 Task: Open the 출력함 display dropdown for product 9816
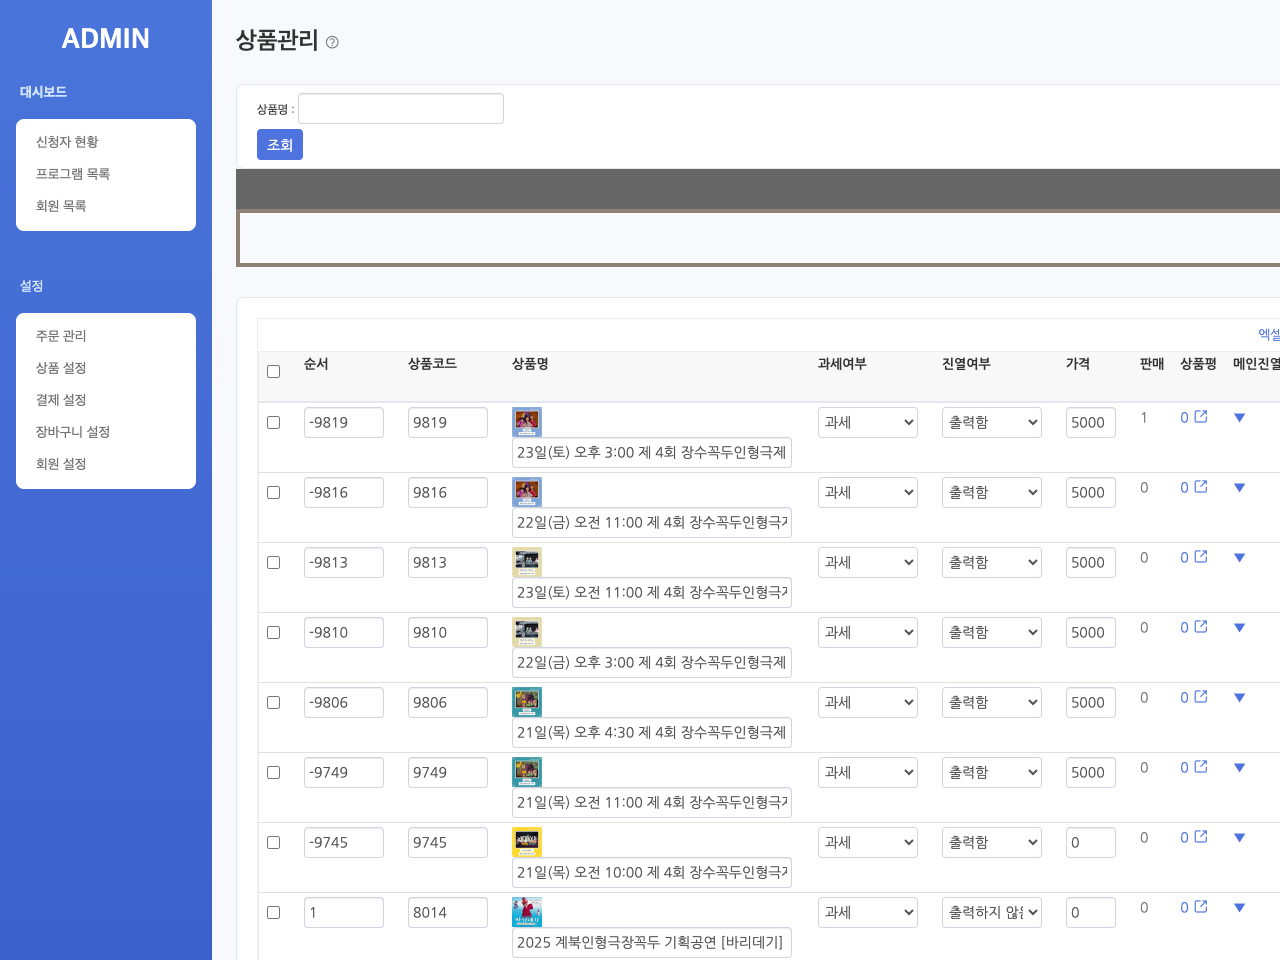point(991,493)
